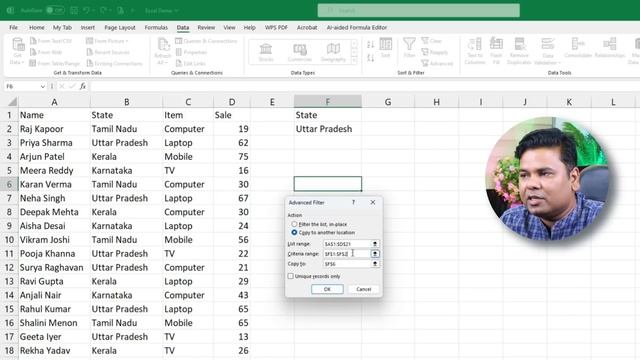Viewport: 640px width, 360px height.
Task: Click the Insert Function fx icon
Action: click(83, 86)
